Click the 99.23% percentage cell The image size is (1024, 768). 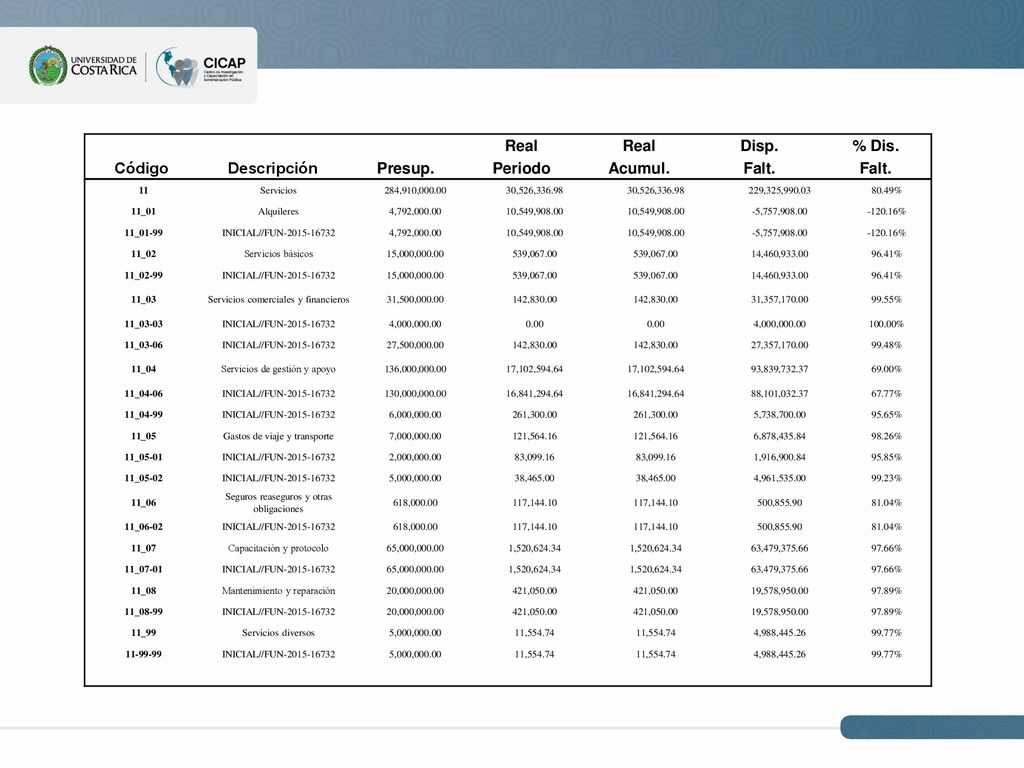point(886,478)
